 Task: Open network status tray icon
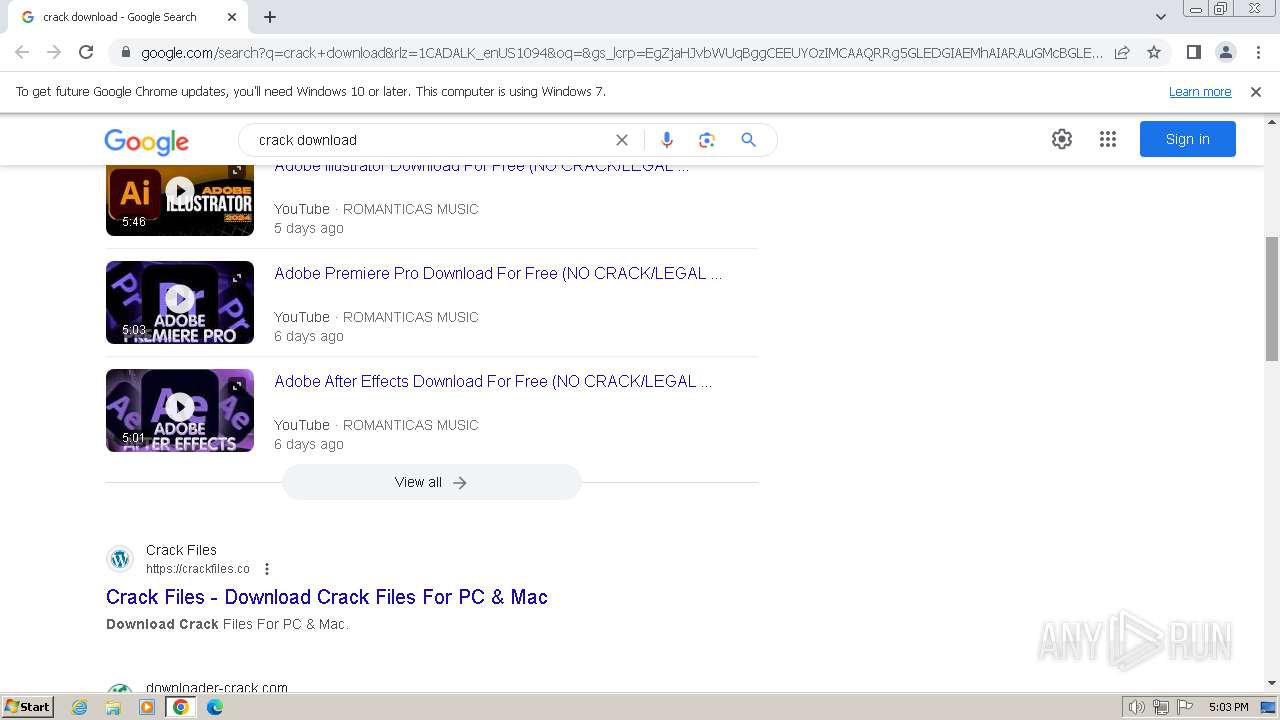pyautogui.click(x=1161, y=707)
